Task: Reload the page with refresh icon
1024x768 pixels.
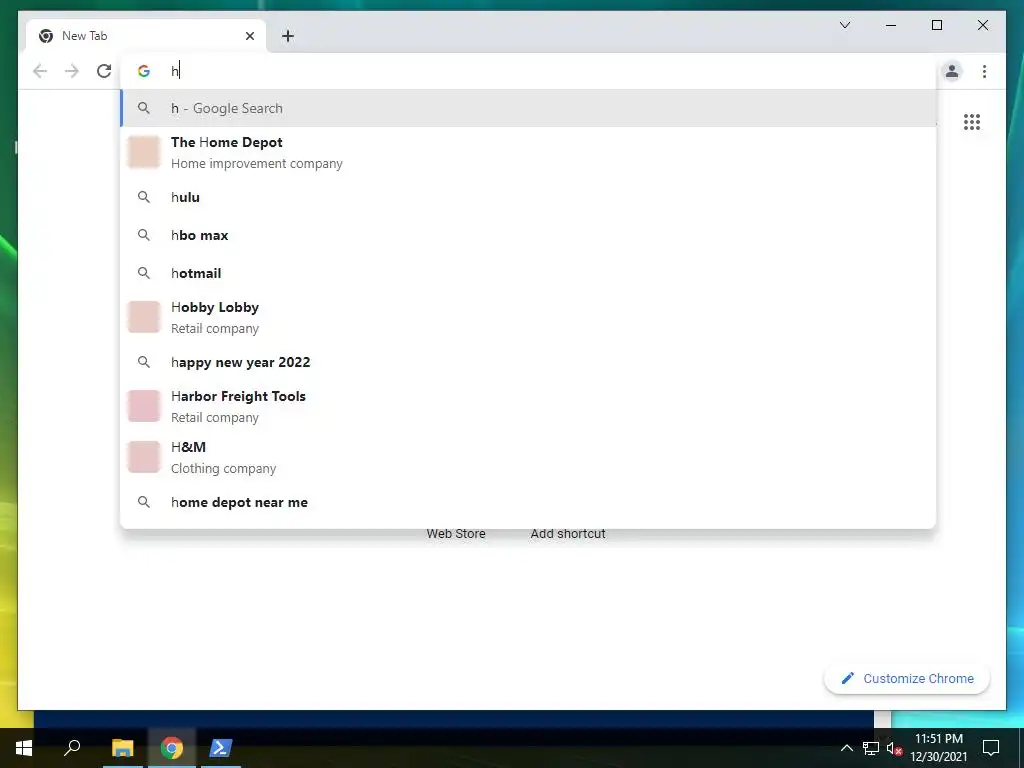Action: coord(104,71)
